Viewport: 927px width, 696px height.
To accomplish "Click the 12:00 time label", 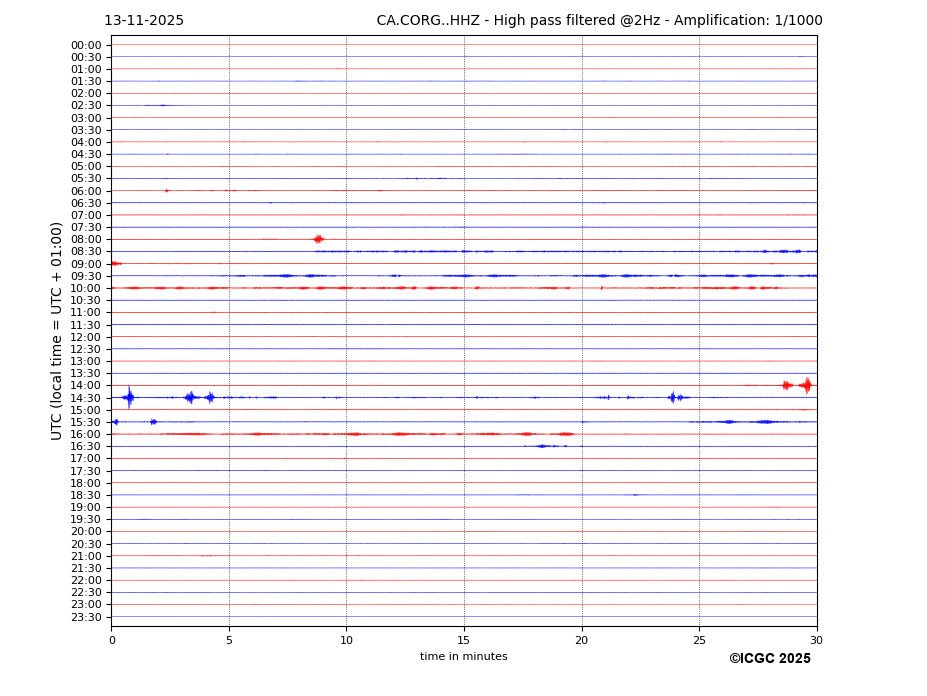I will pyautogui.click(x=86, y=337).
